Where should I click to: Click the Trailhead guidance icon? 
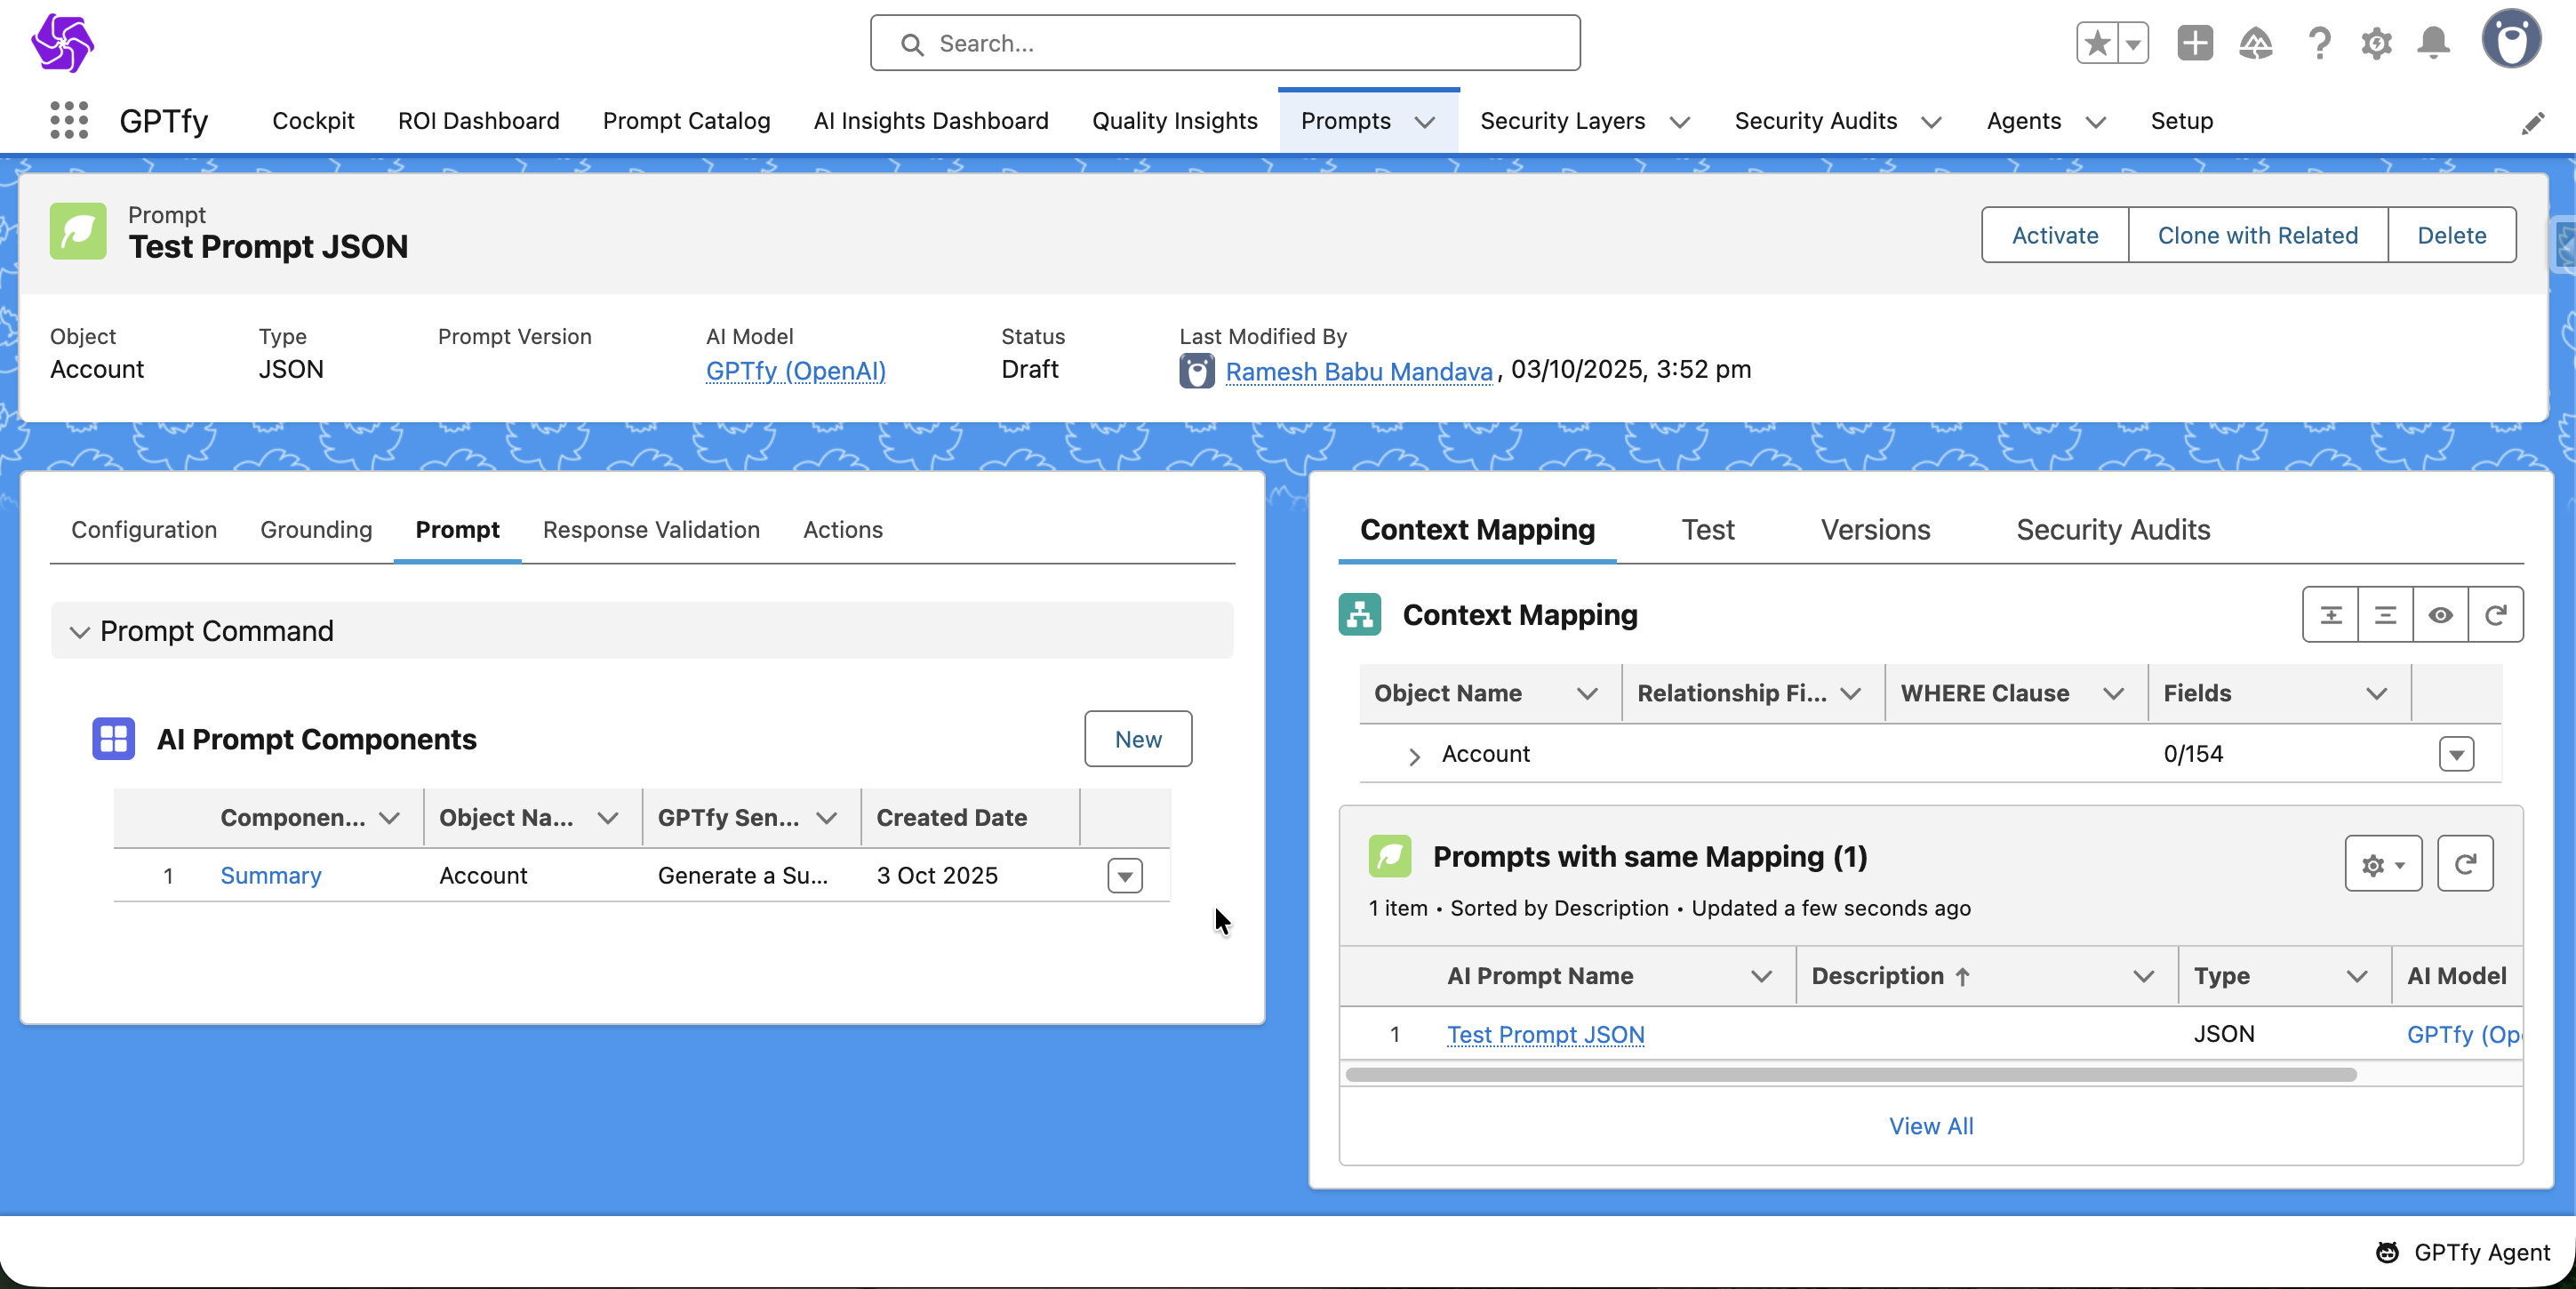pyautogui.click(x=2255, y=43)
